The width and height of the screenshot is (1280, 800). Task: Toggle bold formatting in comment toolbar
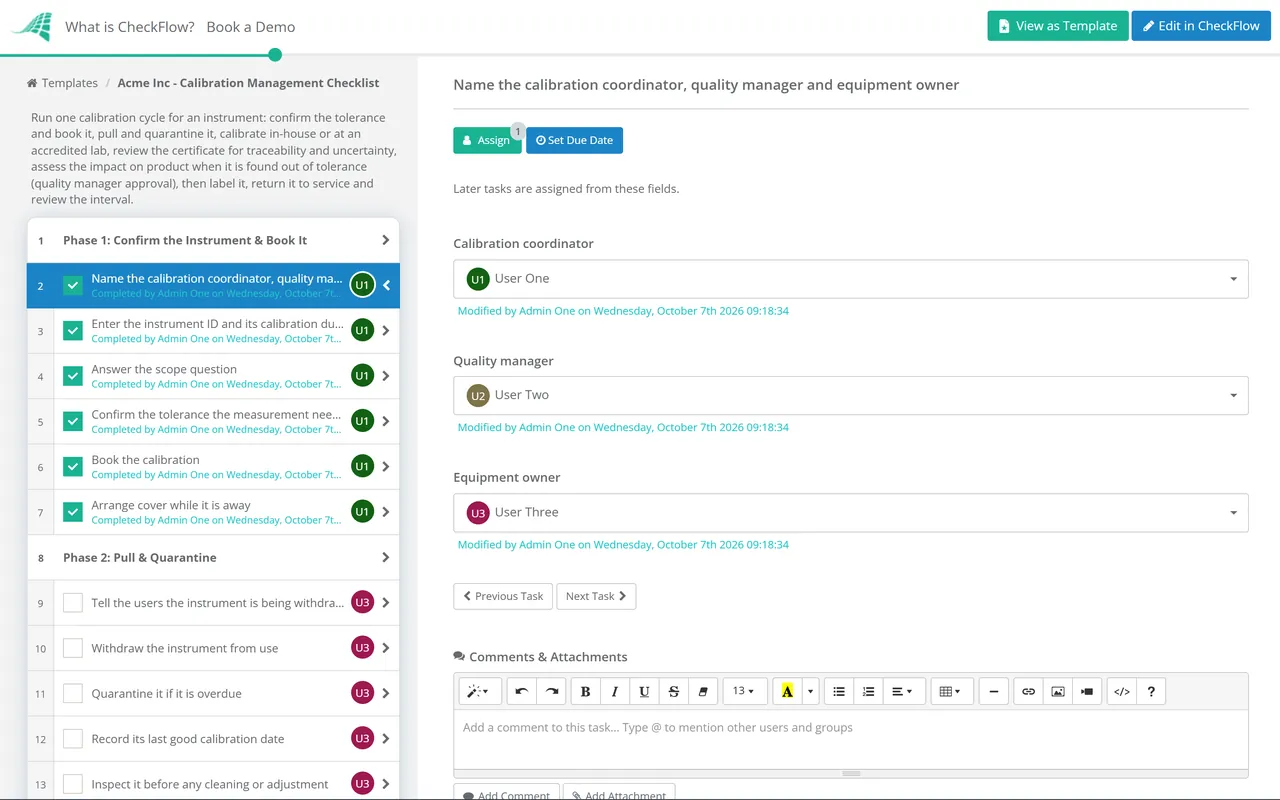click(x=585, y=691)
